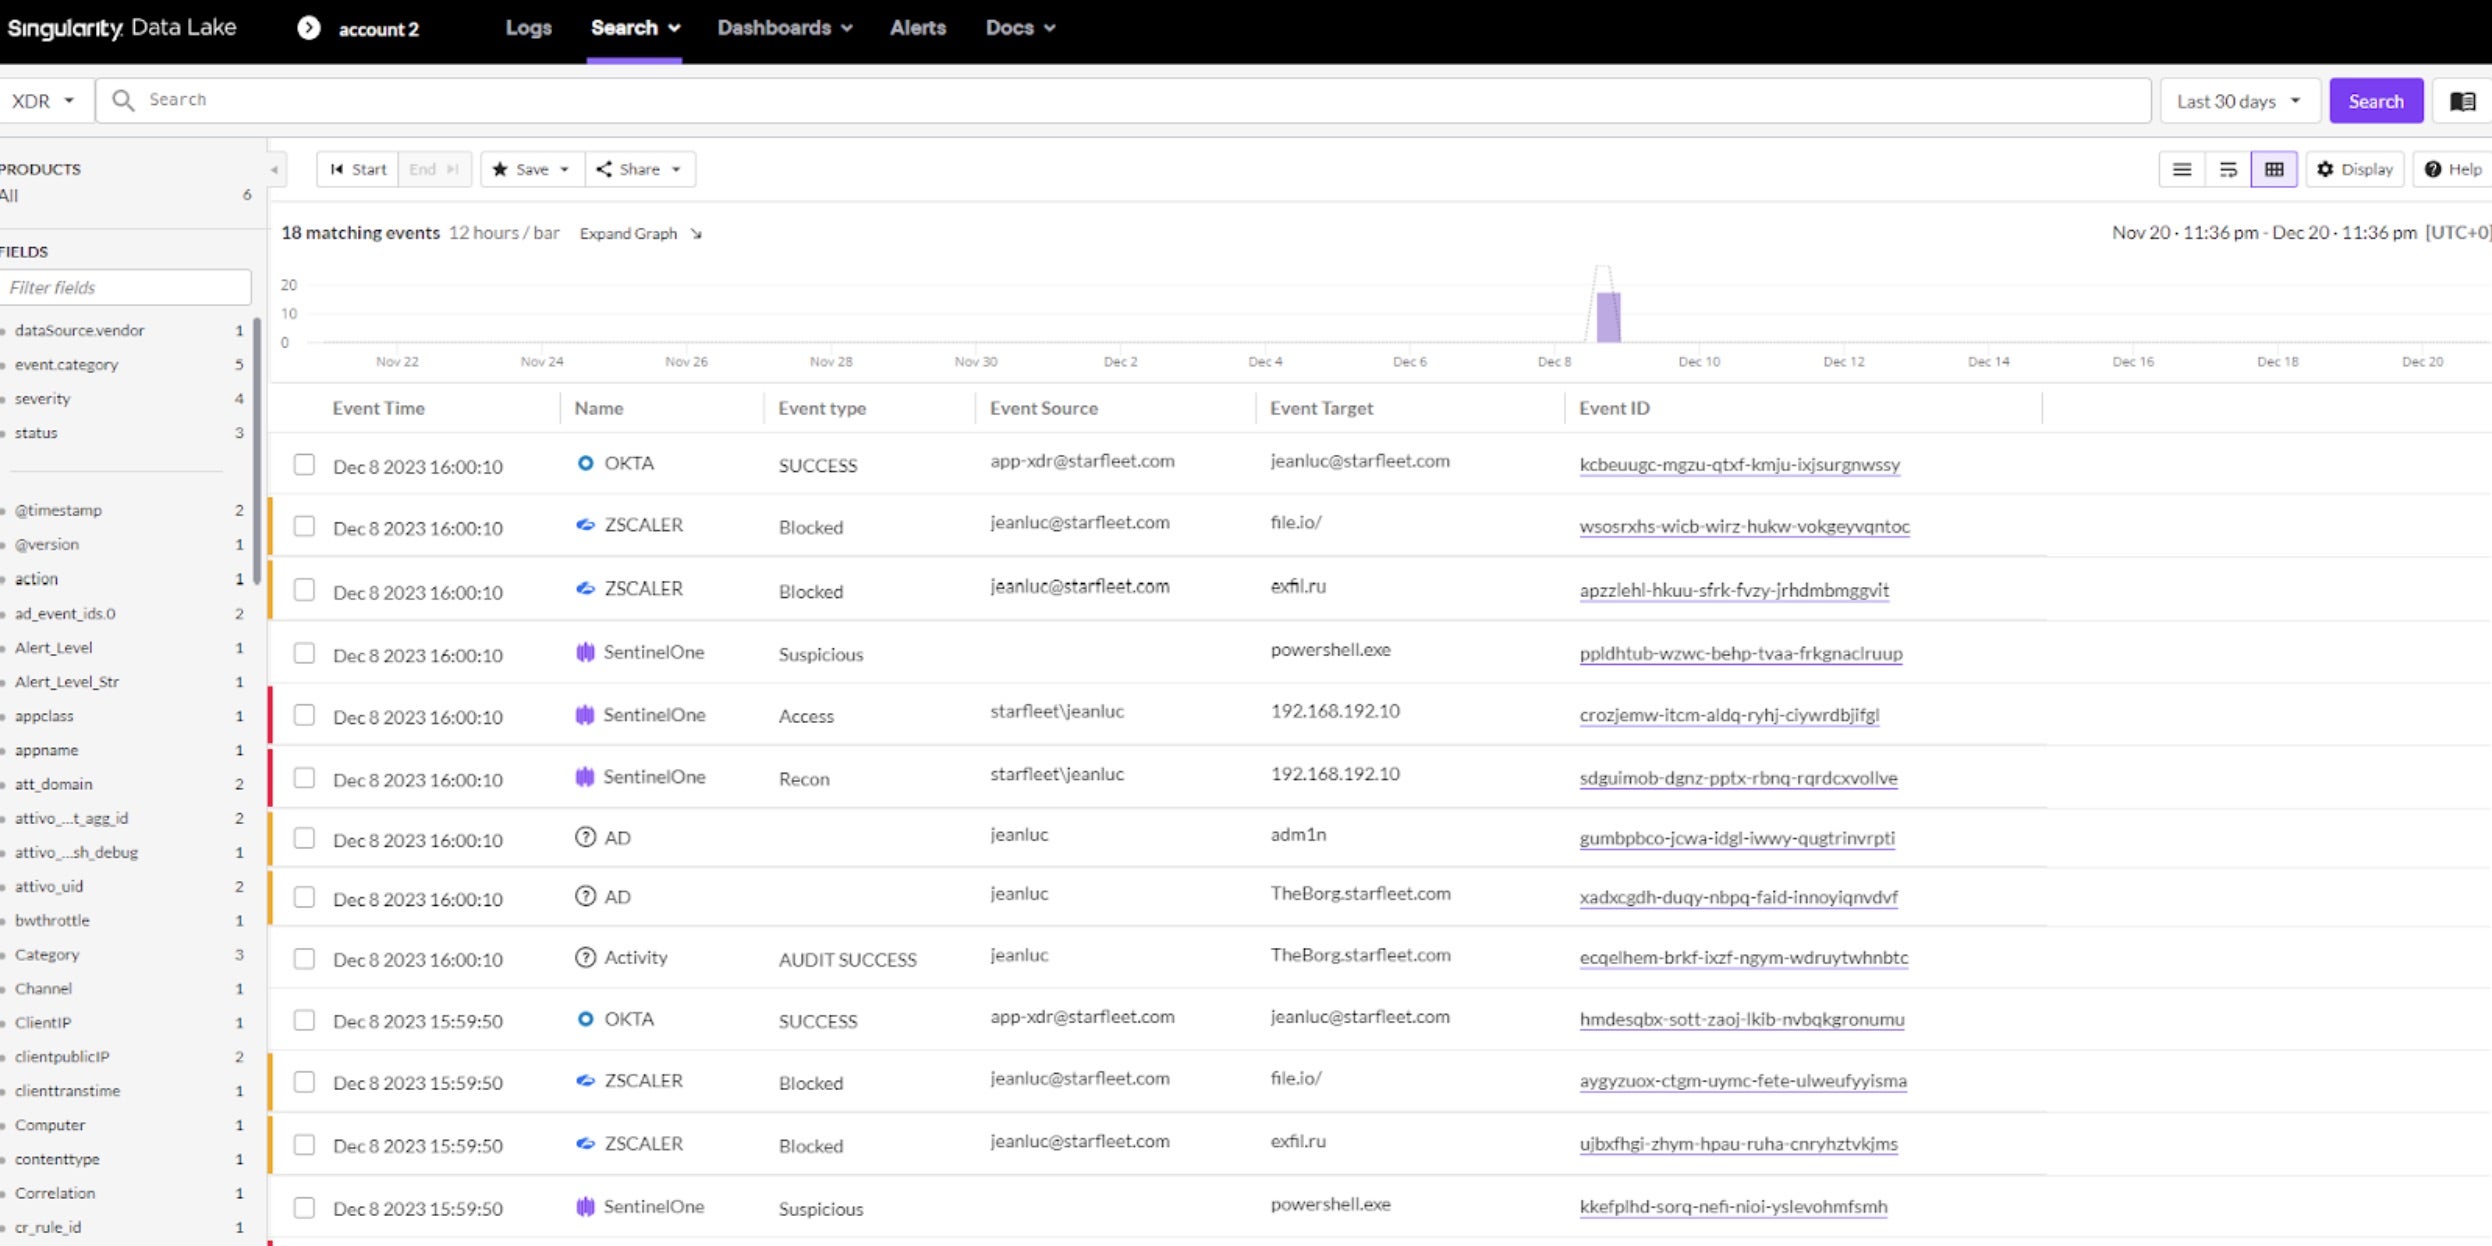The image size is (2492, 1246).
Task: Change the Last 30 days time range
Action: point(2238,101)
